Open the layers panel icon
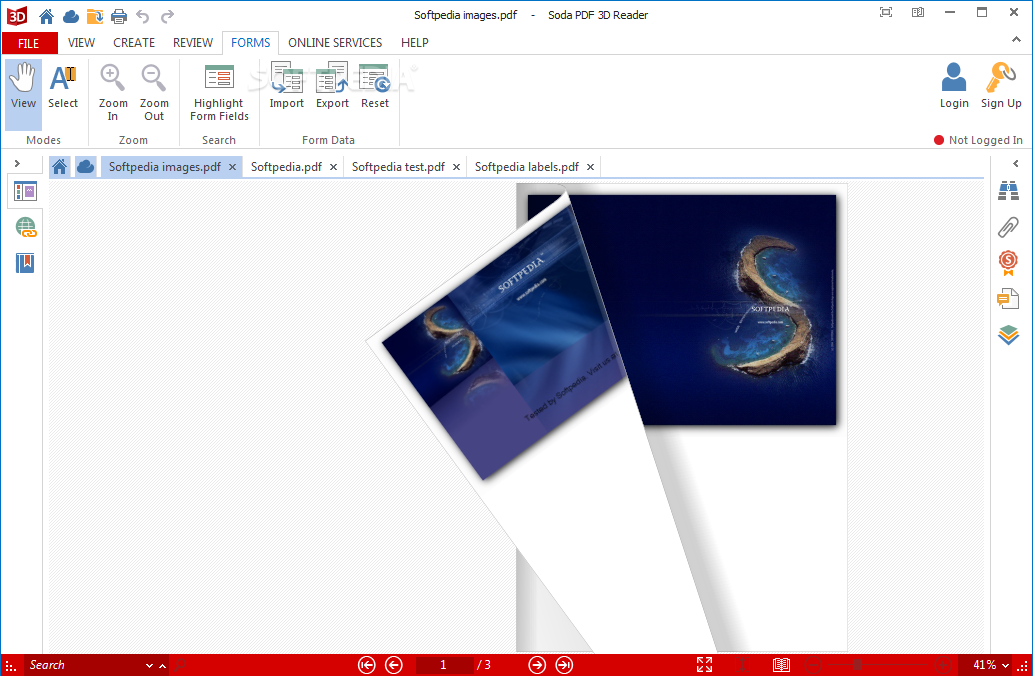Image resolution: width=1033 pixels, height=676 pixels. pyautogui.click(x=1008, y=335)
